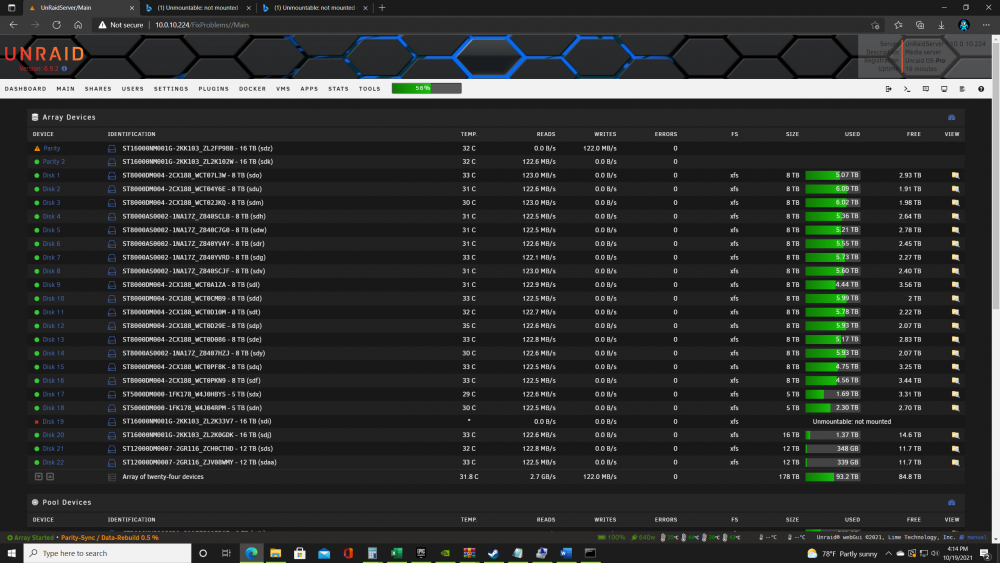This screenshot has width=1000, height=563.
Task: Open the Settings menu
Action: (171, 89)
